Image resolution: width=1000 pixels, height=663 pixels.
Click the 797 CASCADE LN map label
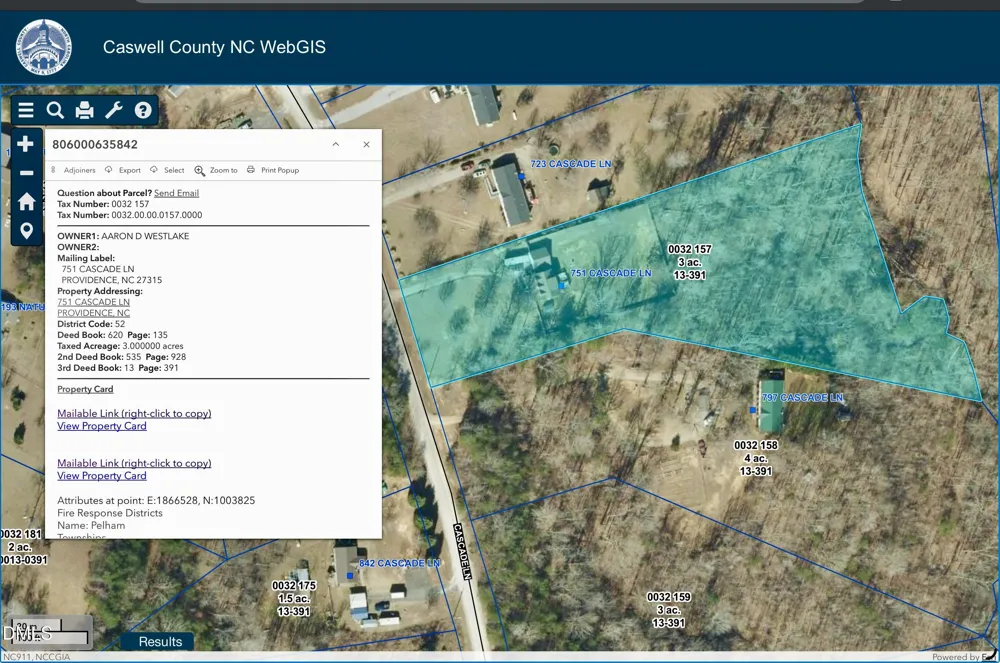click(x=802, y=397)
